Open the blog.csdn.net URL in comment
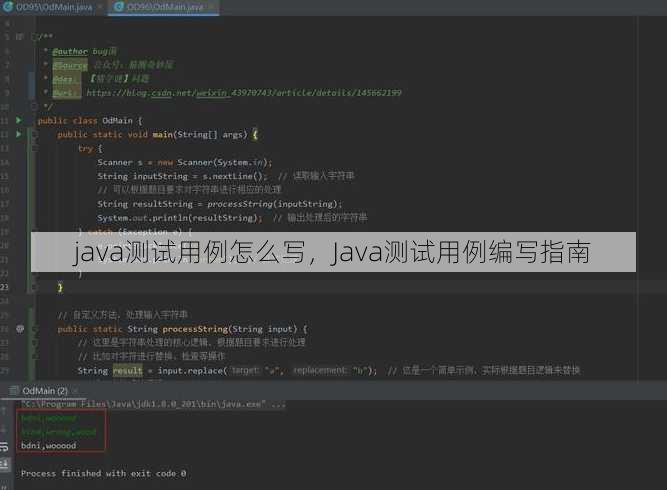This screenshot has height=490, width=667. pos(244,93)
